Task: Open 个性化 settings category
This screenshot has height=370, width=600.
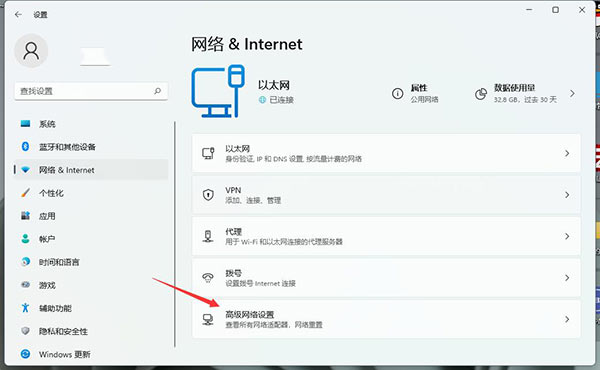Action: click(91, 193)
